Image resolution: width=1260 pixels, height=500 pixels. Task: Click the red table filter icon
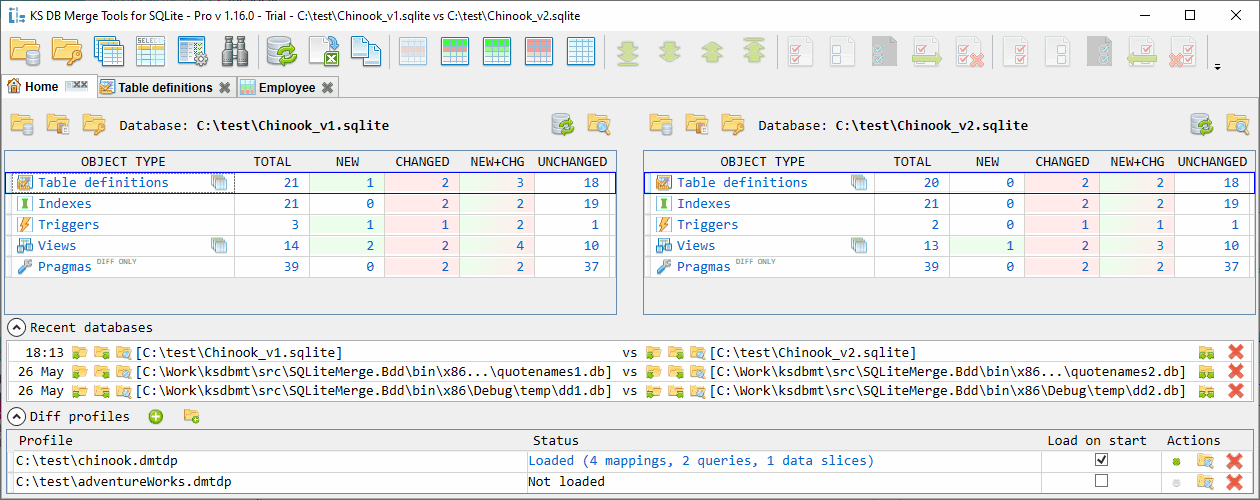click(540, 51)
